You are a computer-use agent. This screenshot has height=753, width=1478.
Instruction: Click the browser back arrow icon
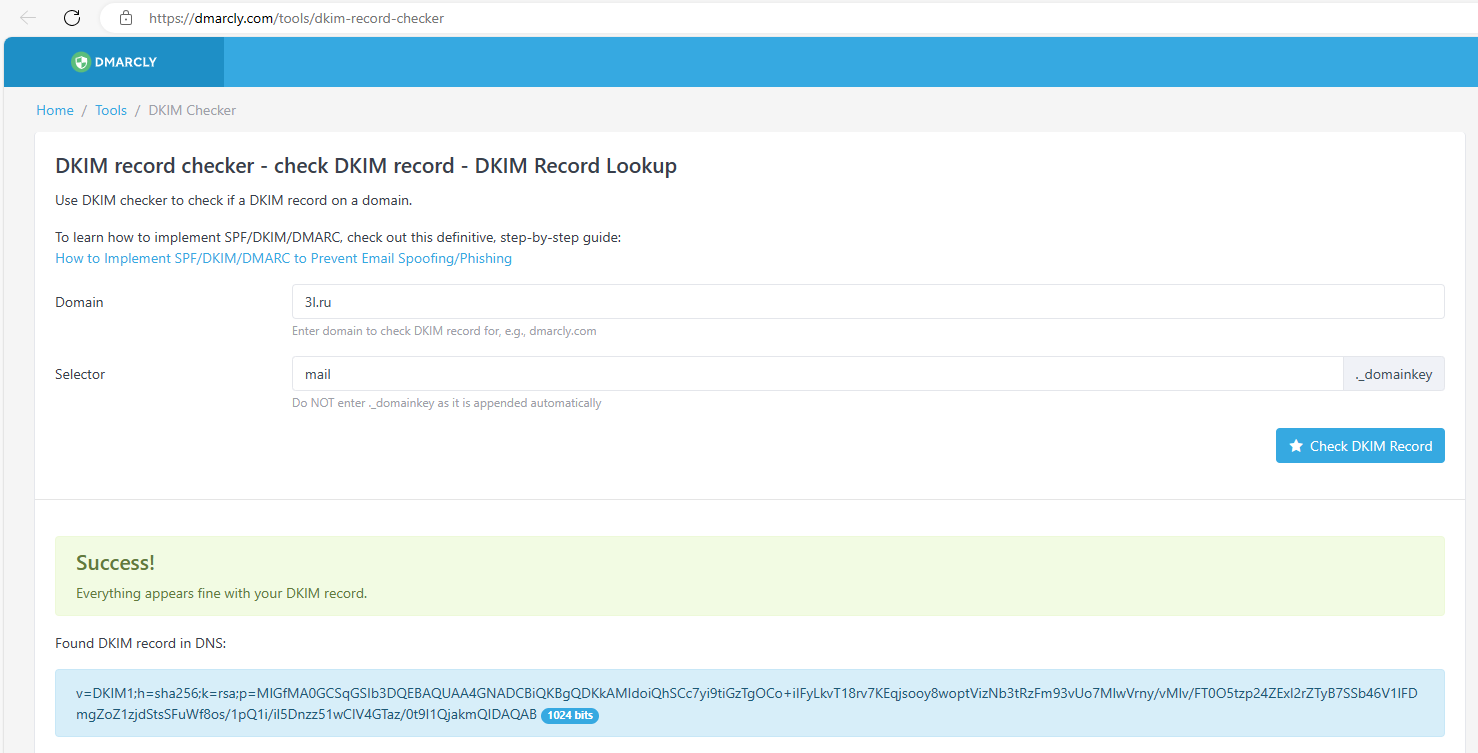(x=27, y=17)
